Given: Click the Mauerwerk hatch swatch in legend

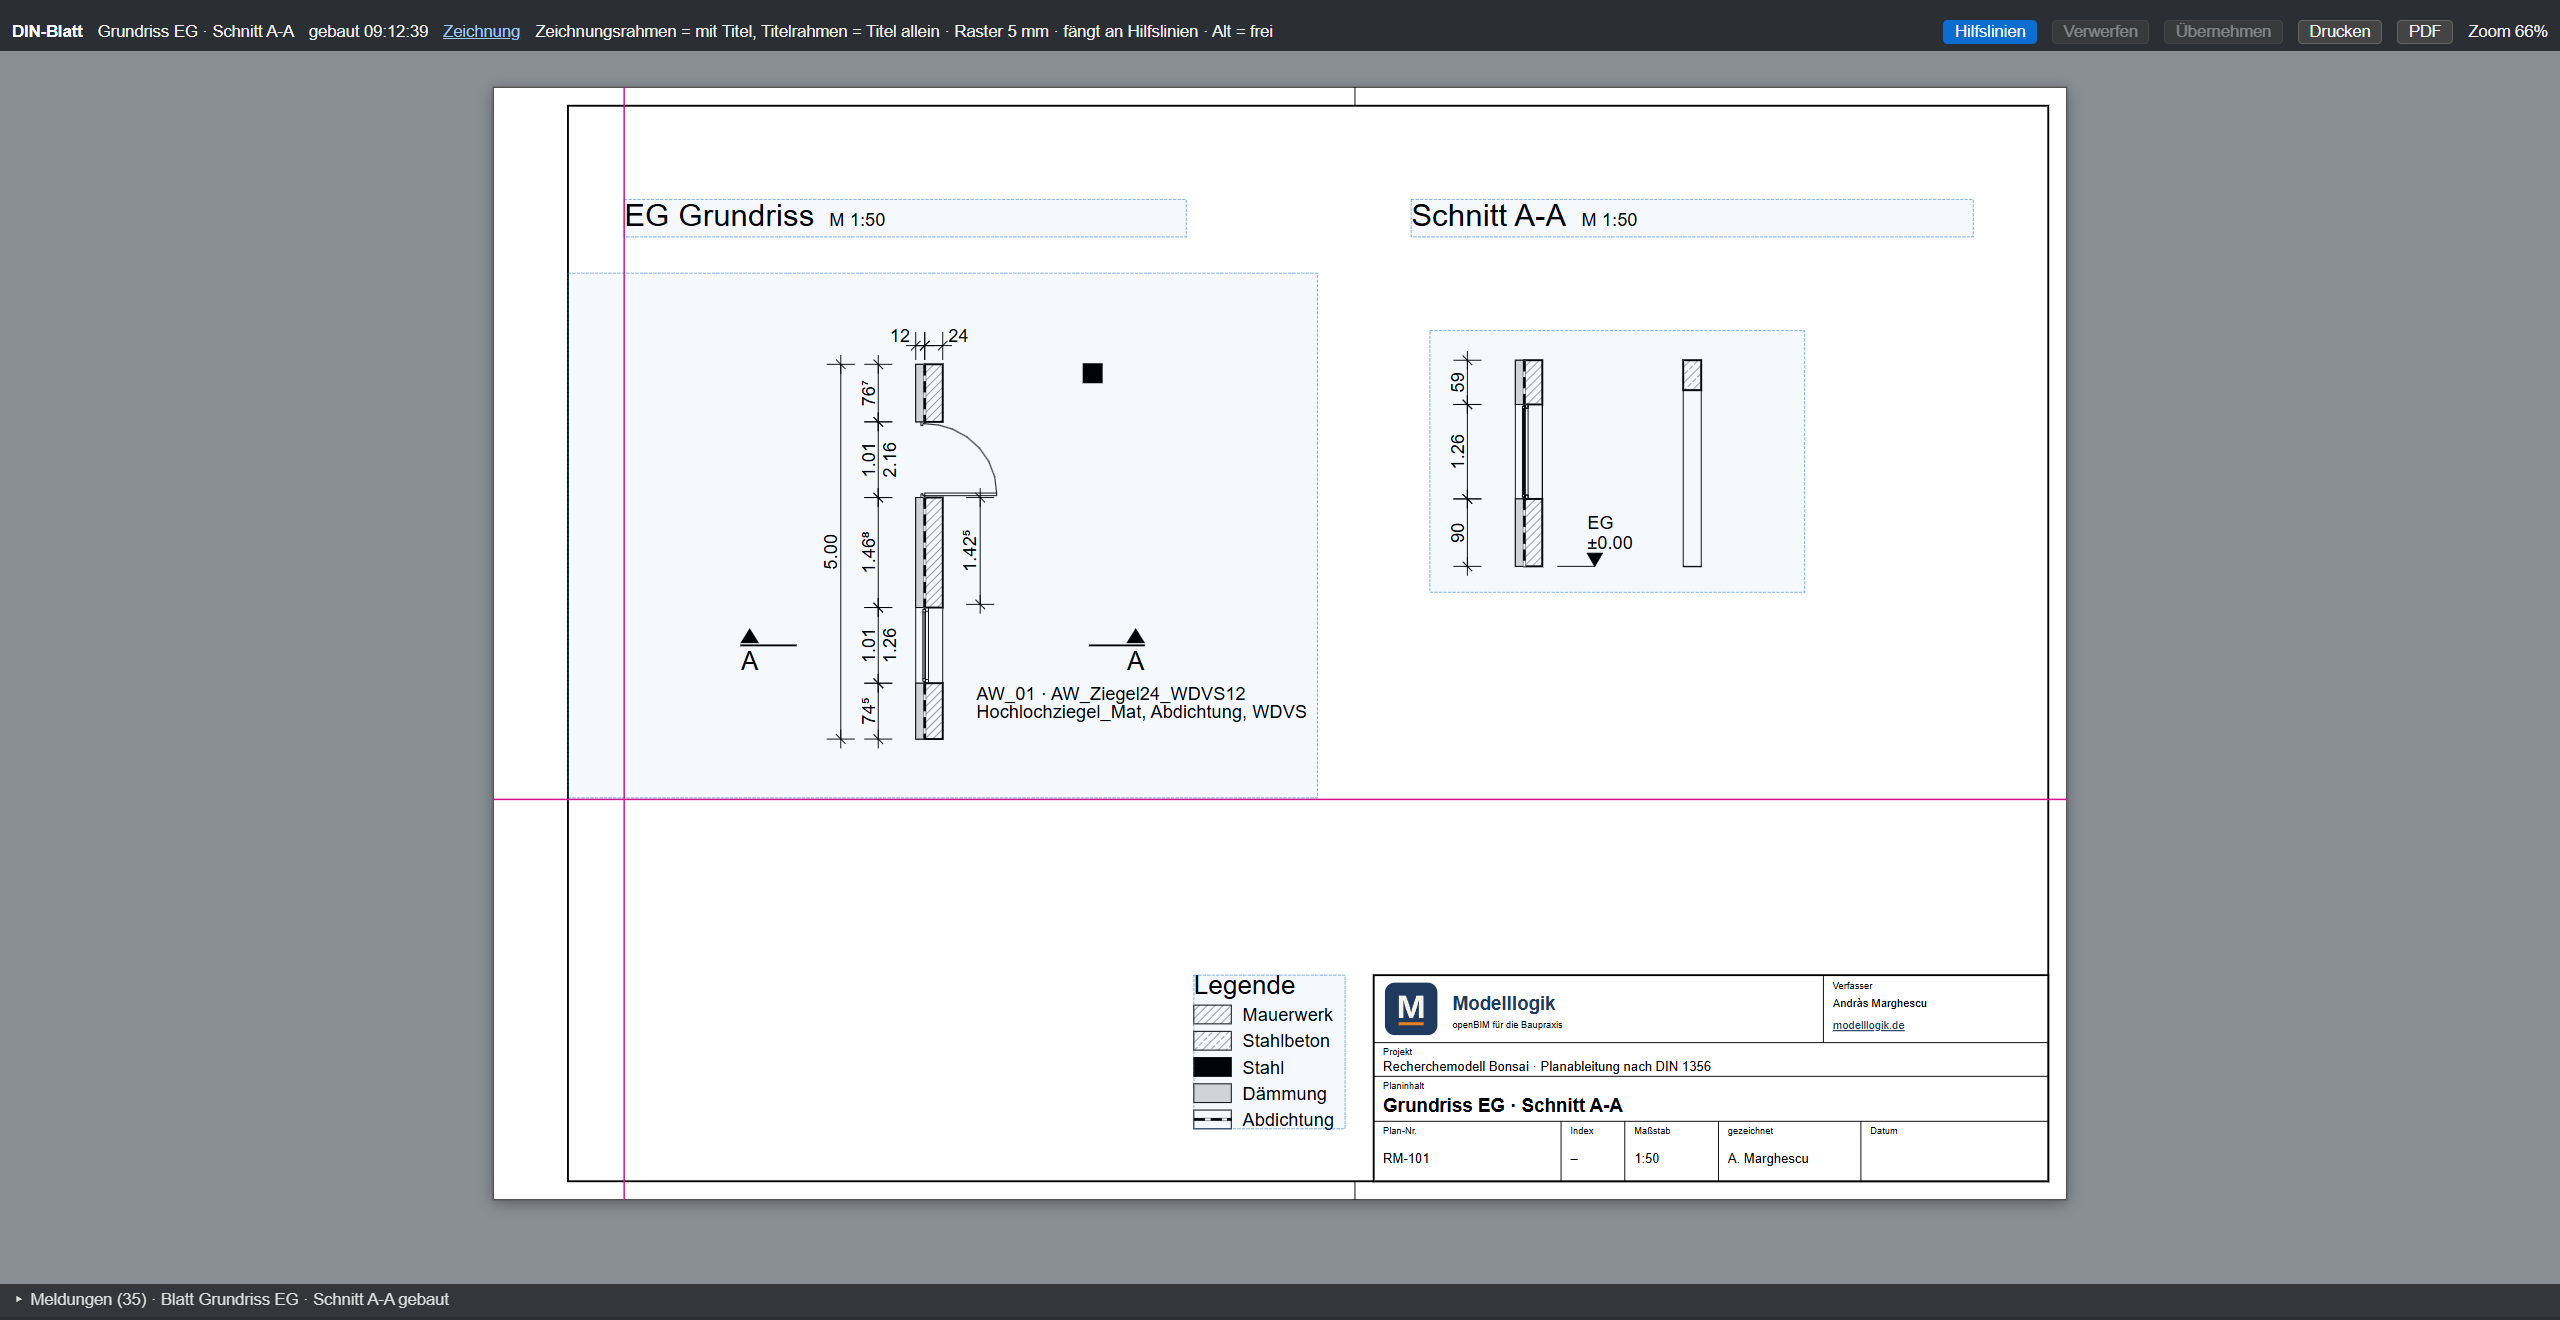Looking at the screenshot, I should pyautogui.click(x=1212, y=1014).
